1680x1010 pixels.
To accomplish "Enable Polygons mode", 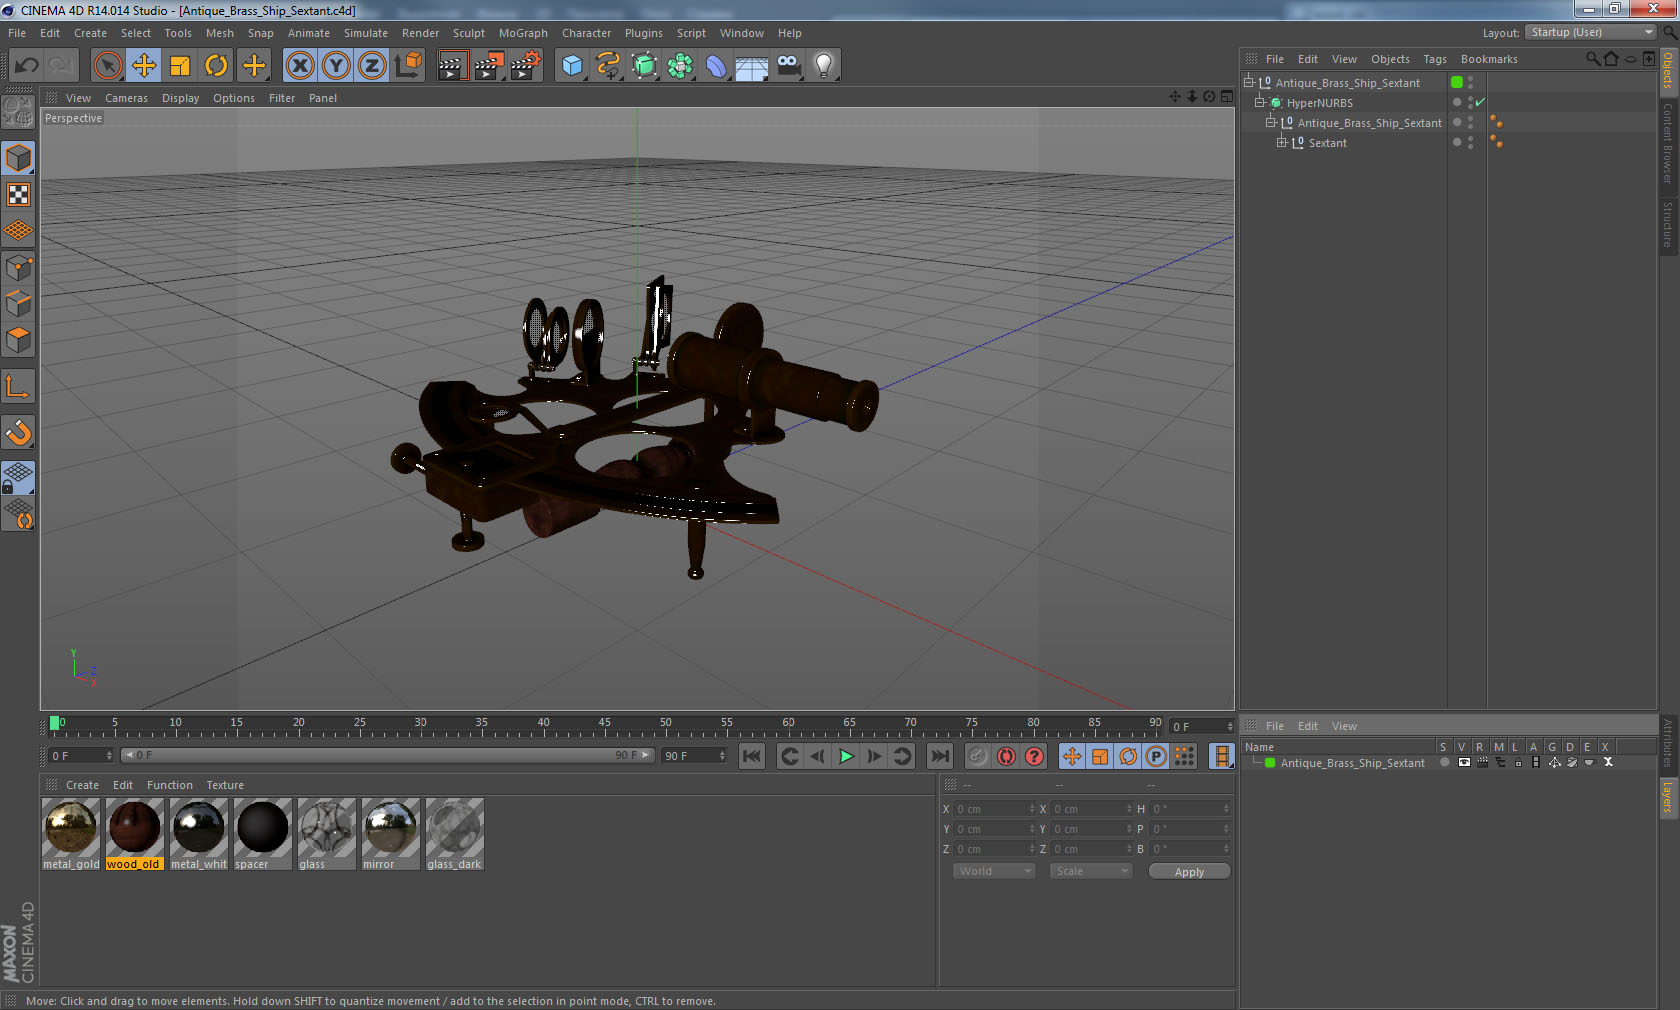I will 19,339.
